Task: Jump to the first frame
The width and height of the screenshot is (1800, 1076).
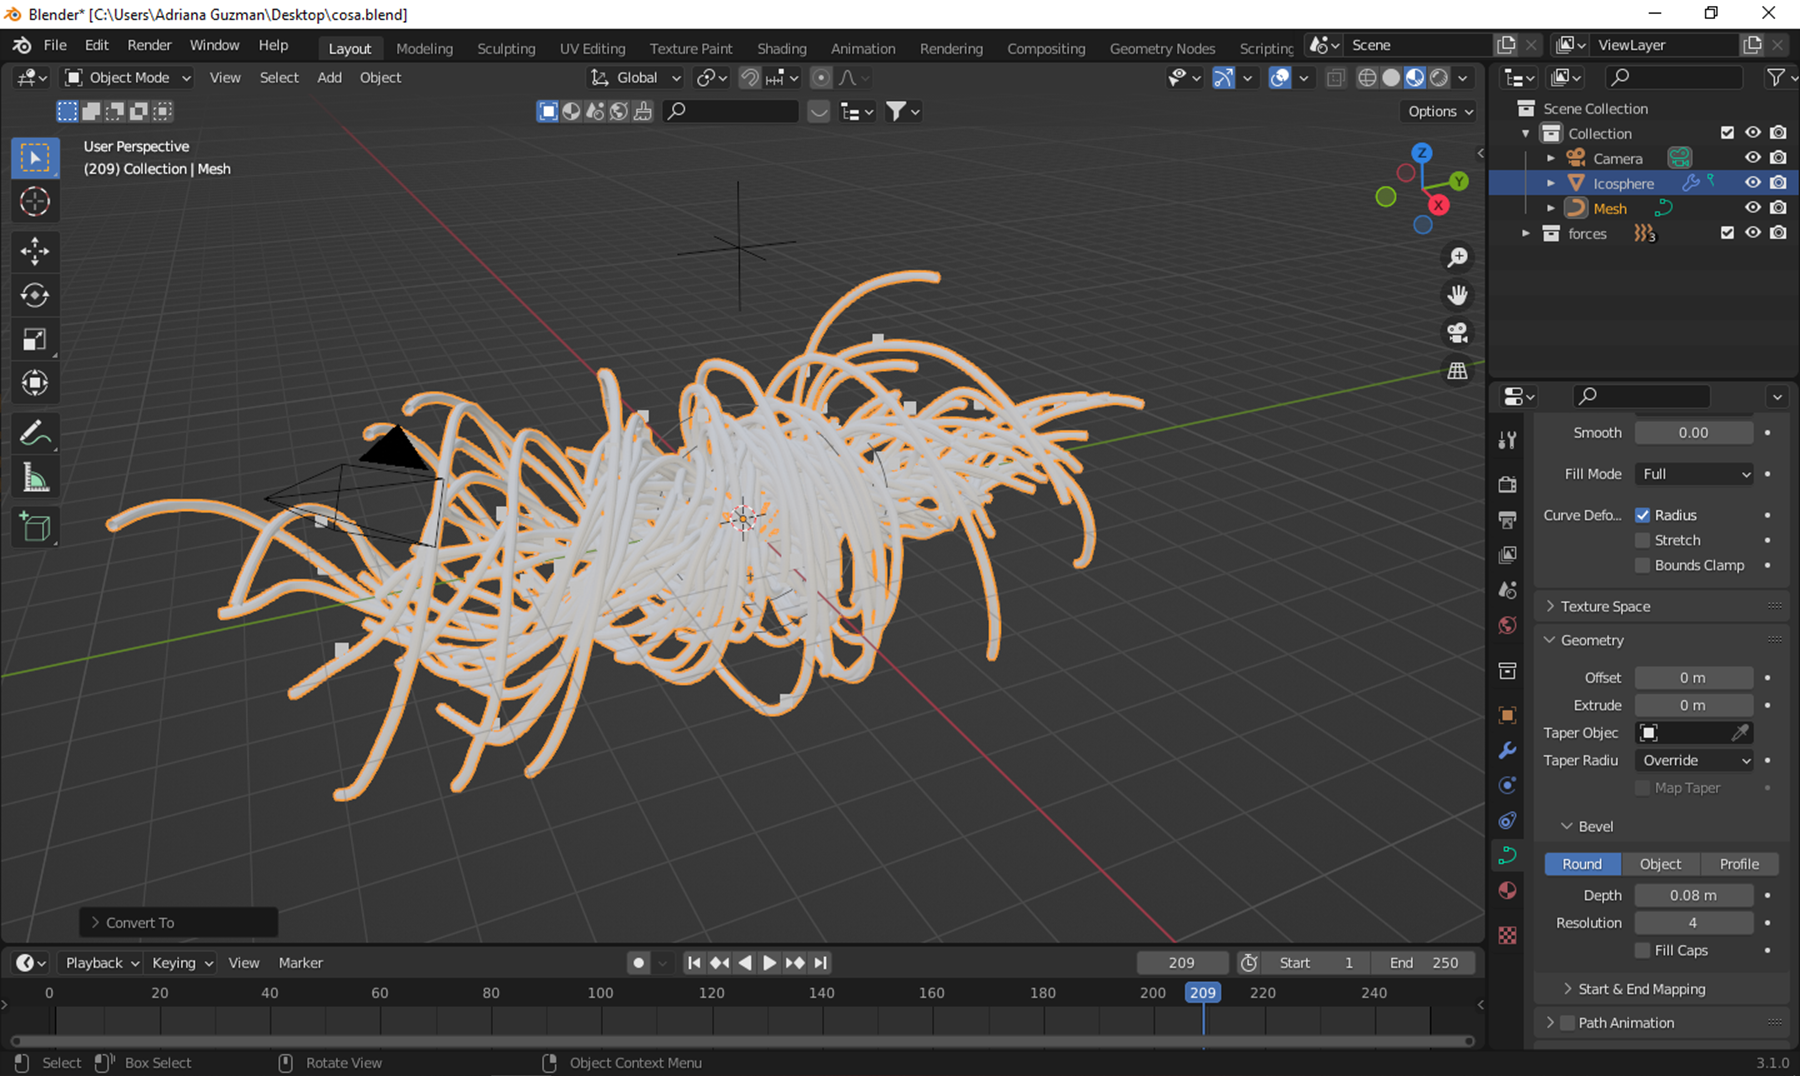Action: 694,962
